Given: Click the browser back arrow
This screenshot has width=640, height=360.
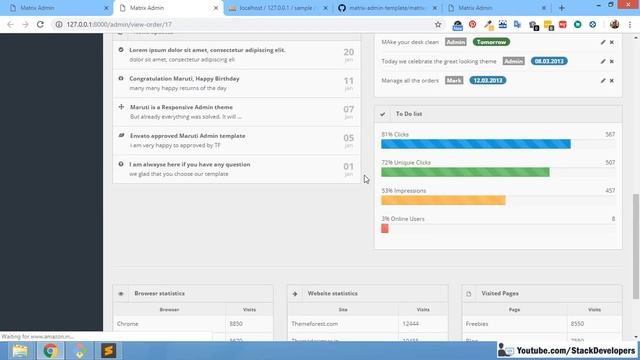Looking at the screenshot, I should [x=10, y=24].
